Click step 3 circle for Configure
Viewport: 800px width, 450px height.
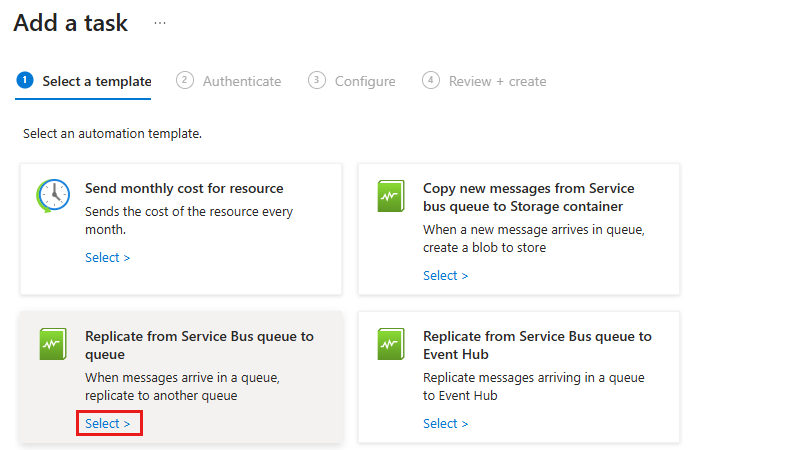[x=317, y=80]
